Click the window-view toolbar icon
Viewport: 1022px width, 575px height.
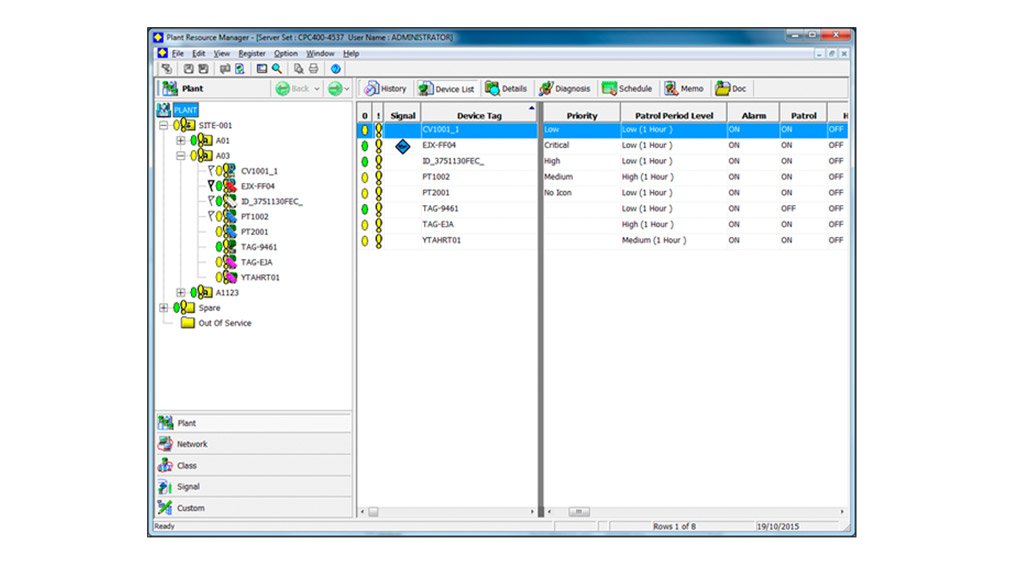tap(261, 68)
